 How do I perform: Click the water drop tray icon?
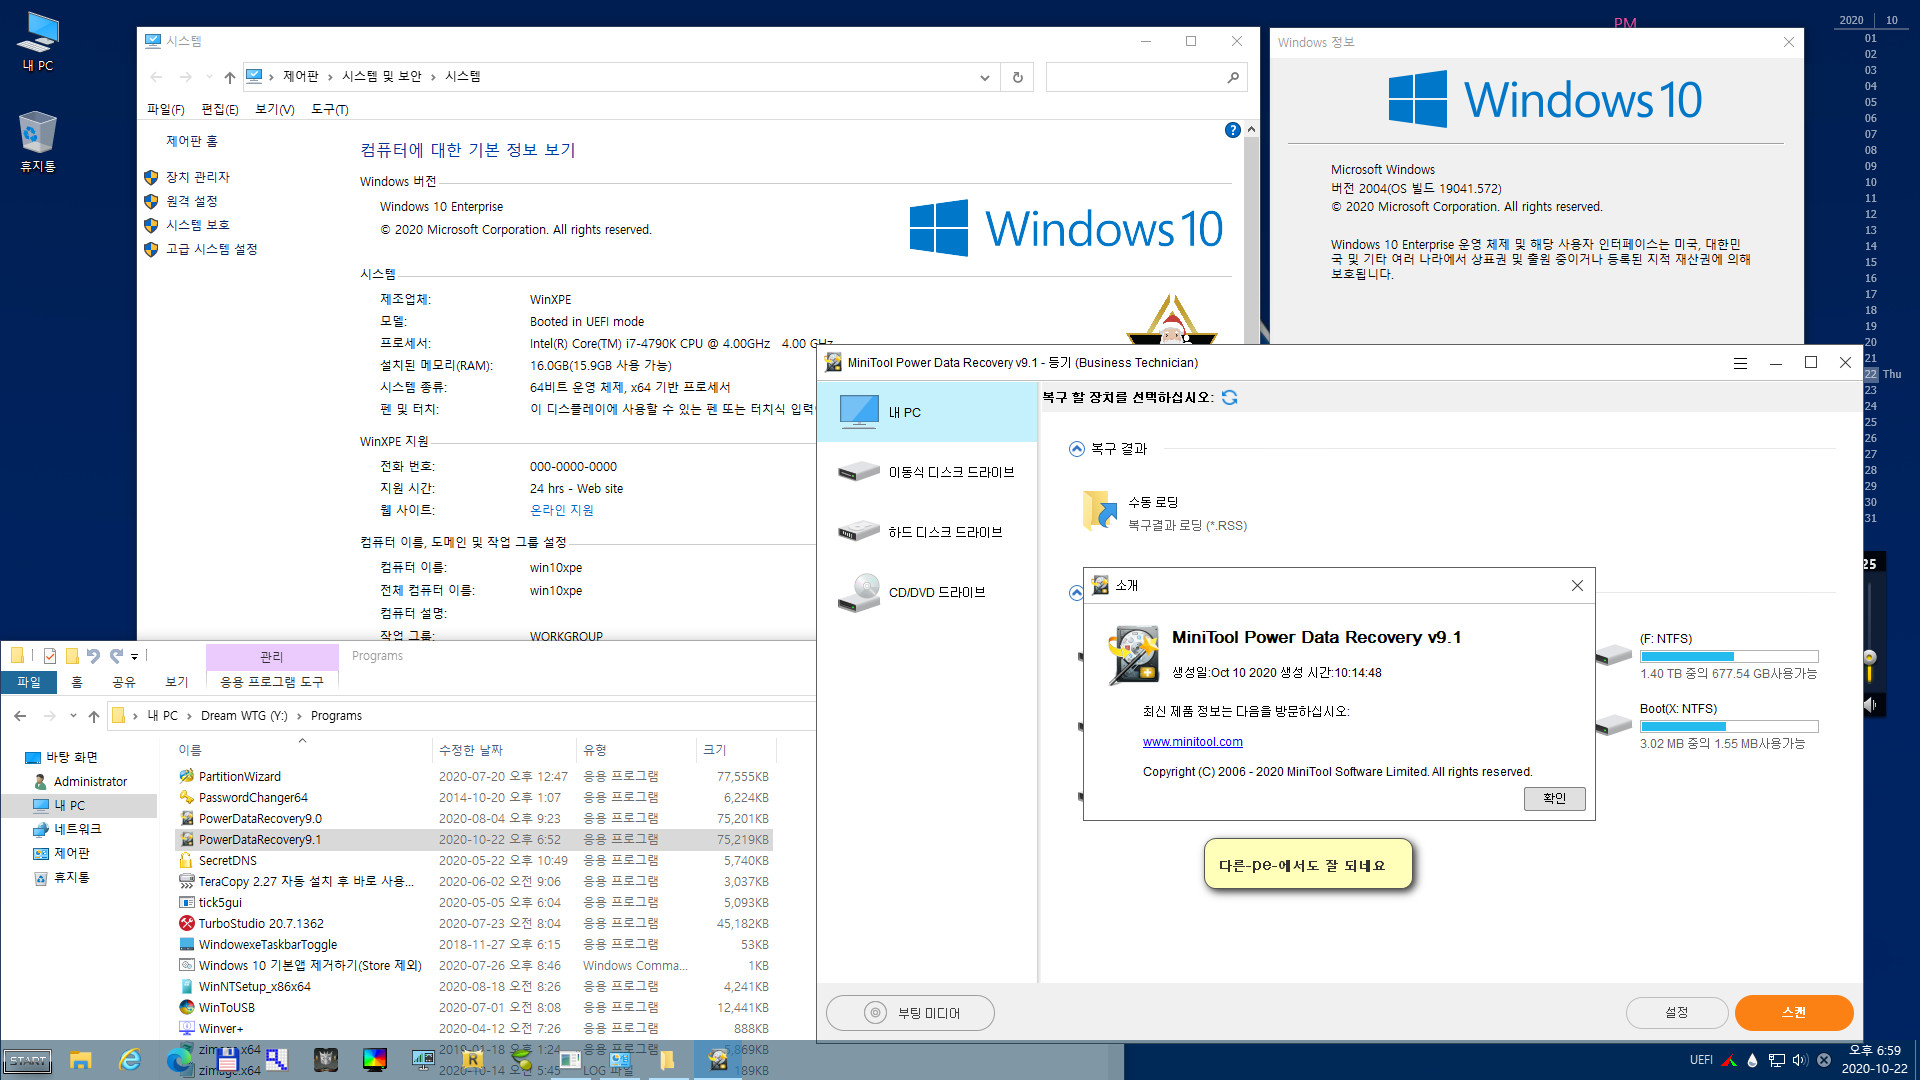1752,1060
